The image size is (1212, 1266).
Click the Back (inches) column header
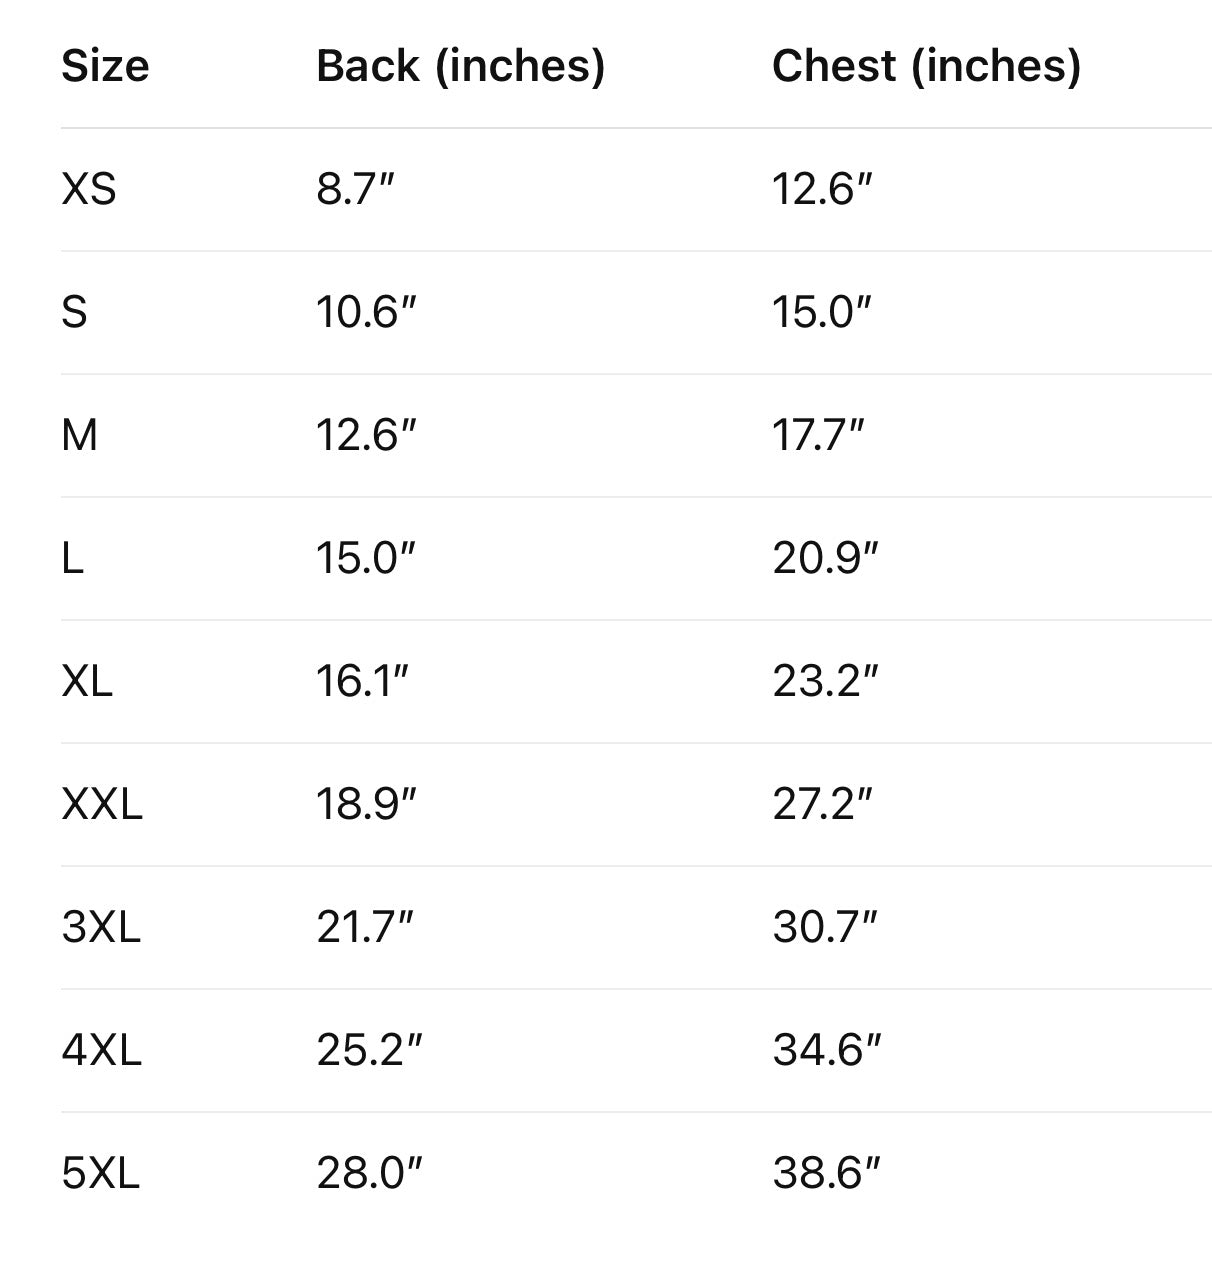point(460,66)
